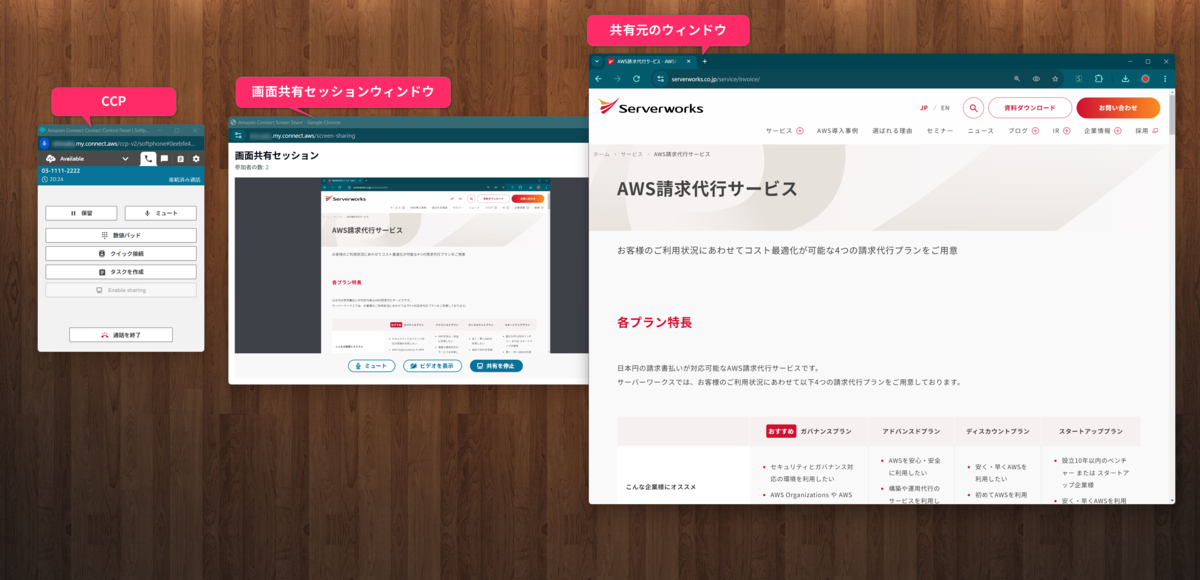Click the zoom magnifier icon in the address bar

tap(1017, 78)
